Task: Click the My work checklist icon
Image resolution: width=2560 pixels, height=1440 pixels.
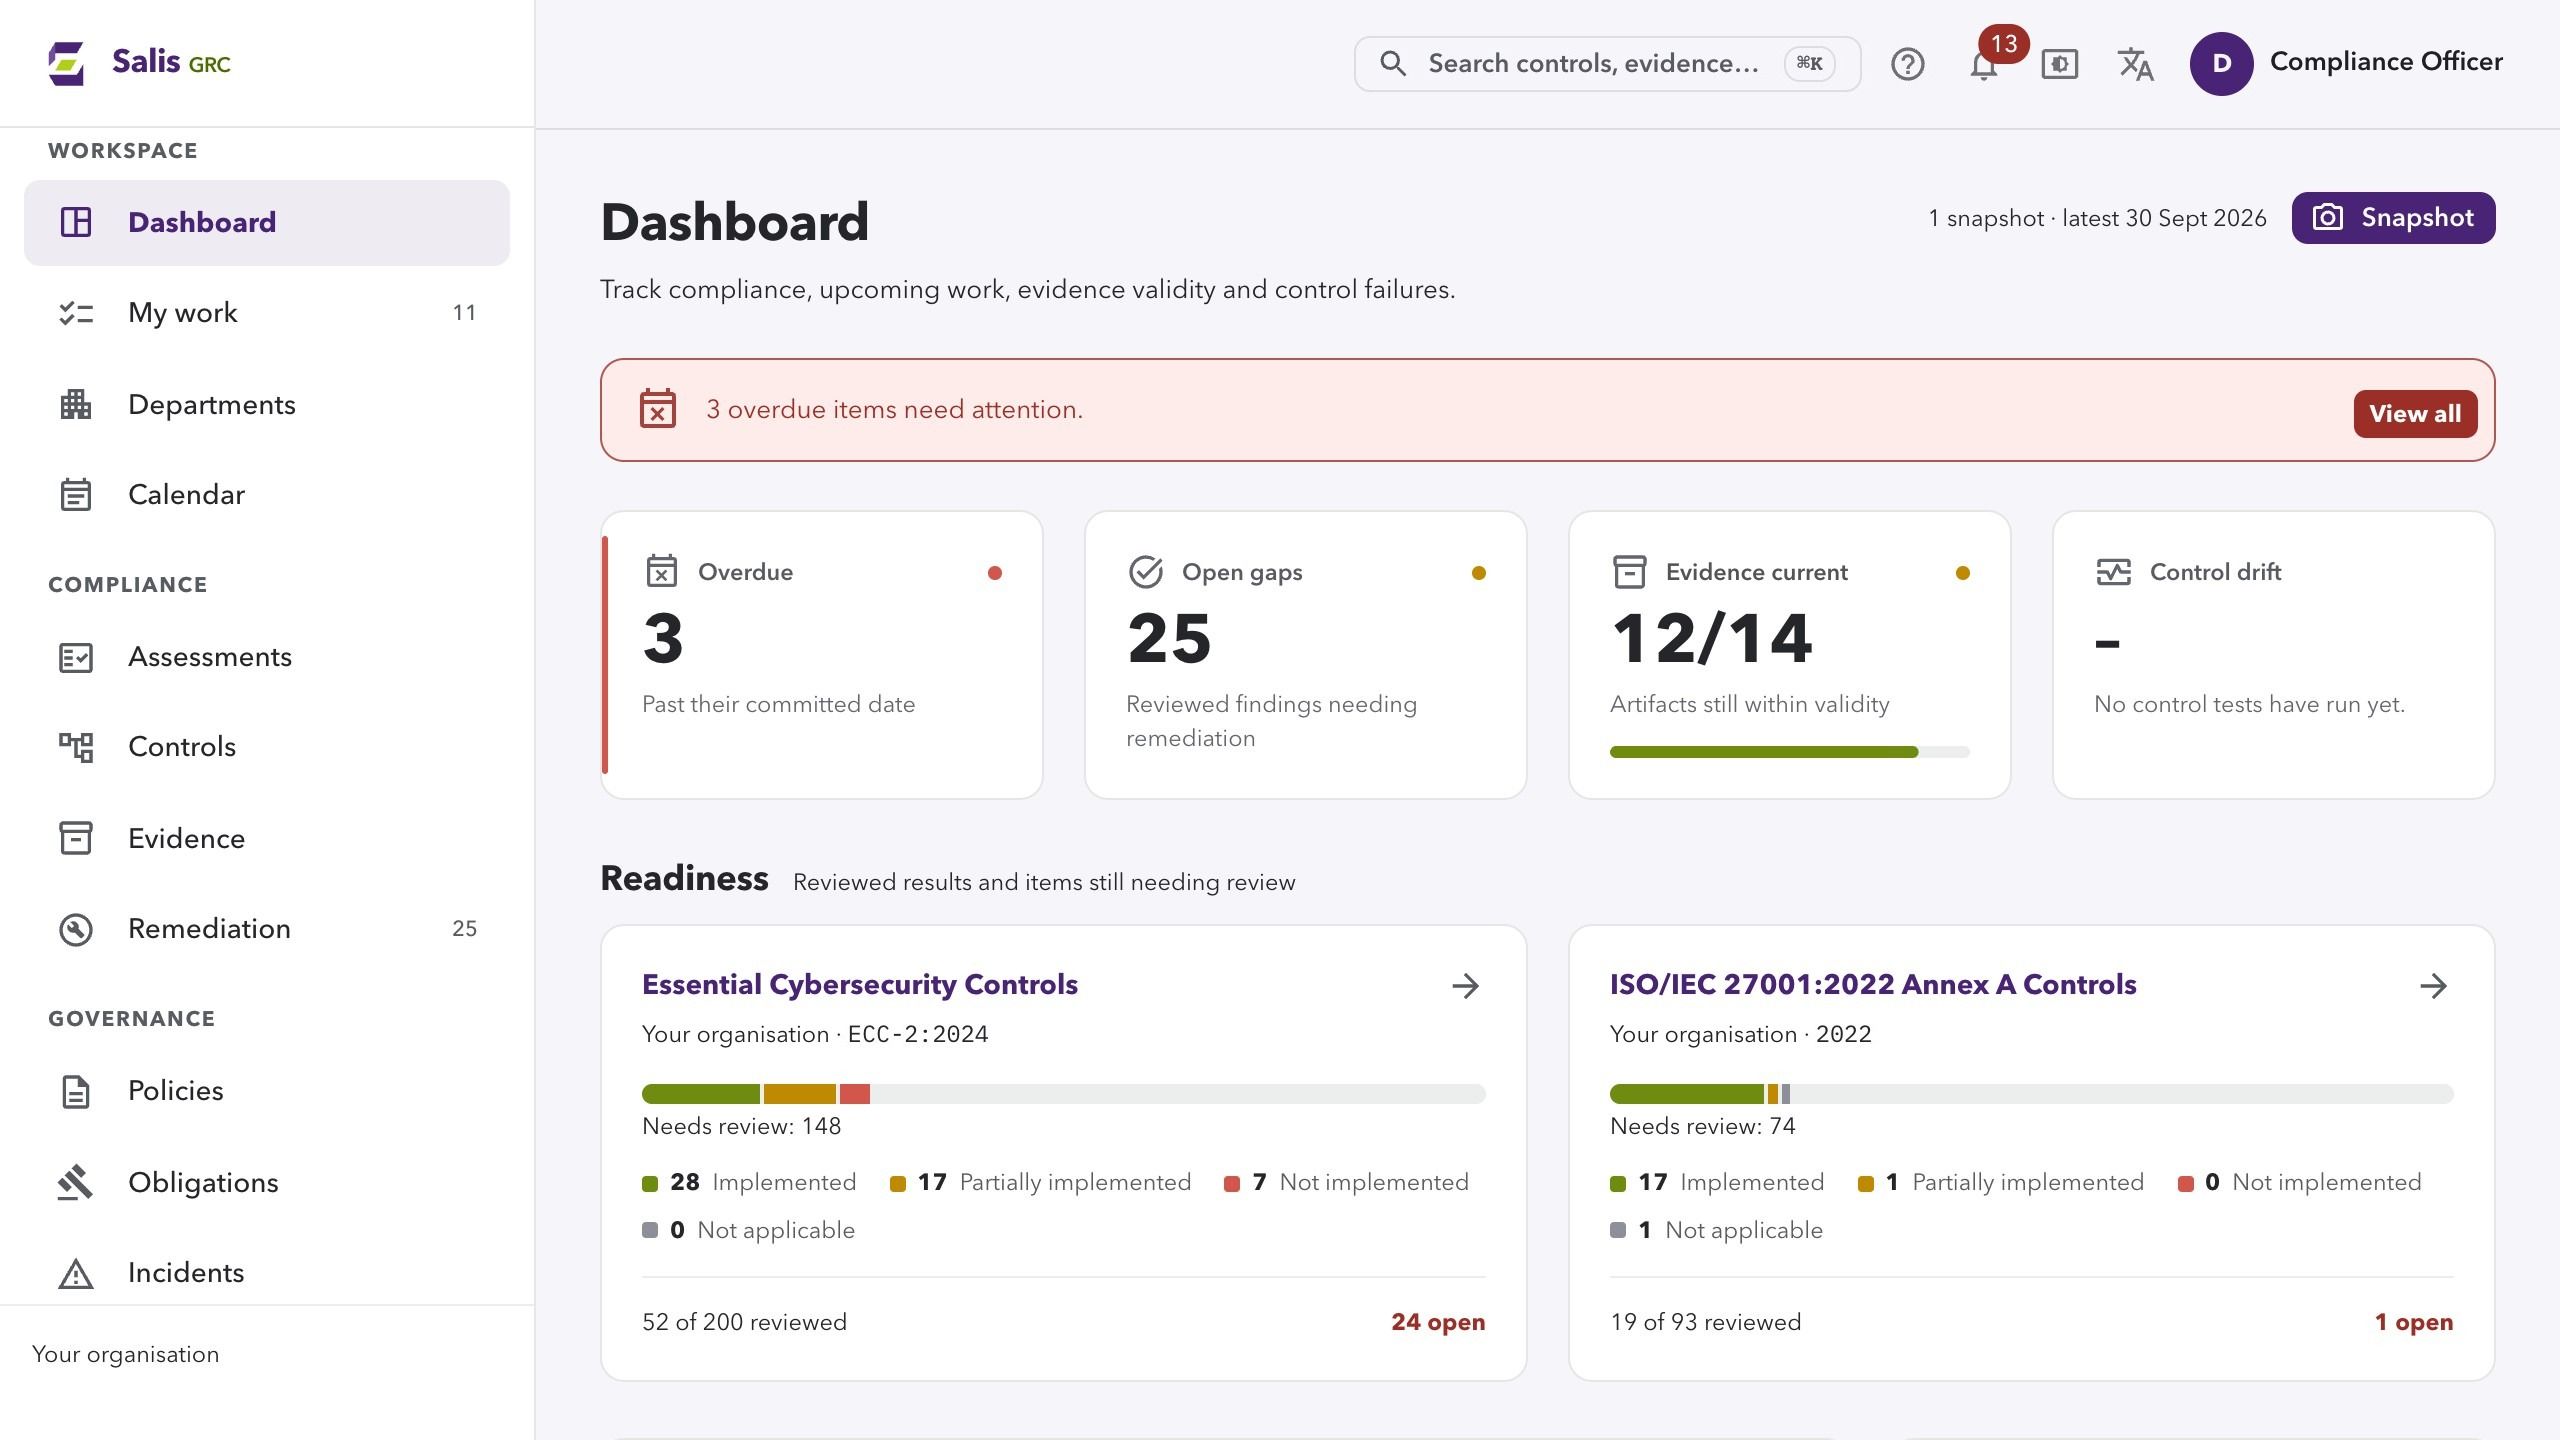Action: [x=76, y=313]
